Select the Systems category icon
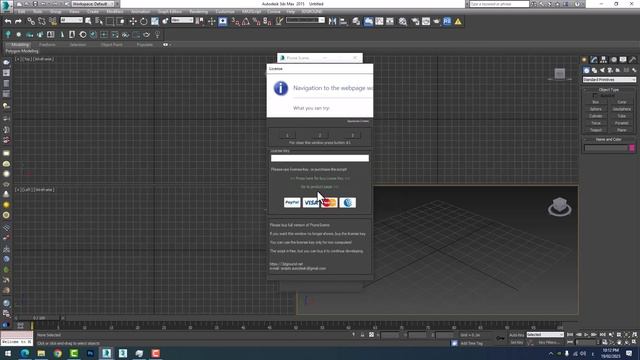 pyautogui.click(x=634, y=70)
